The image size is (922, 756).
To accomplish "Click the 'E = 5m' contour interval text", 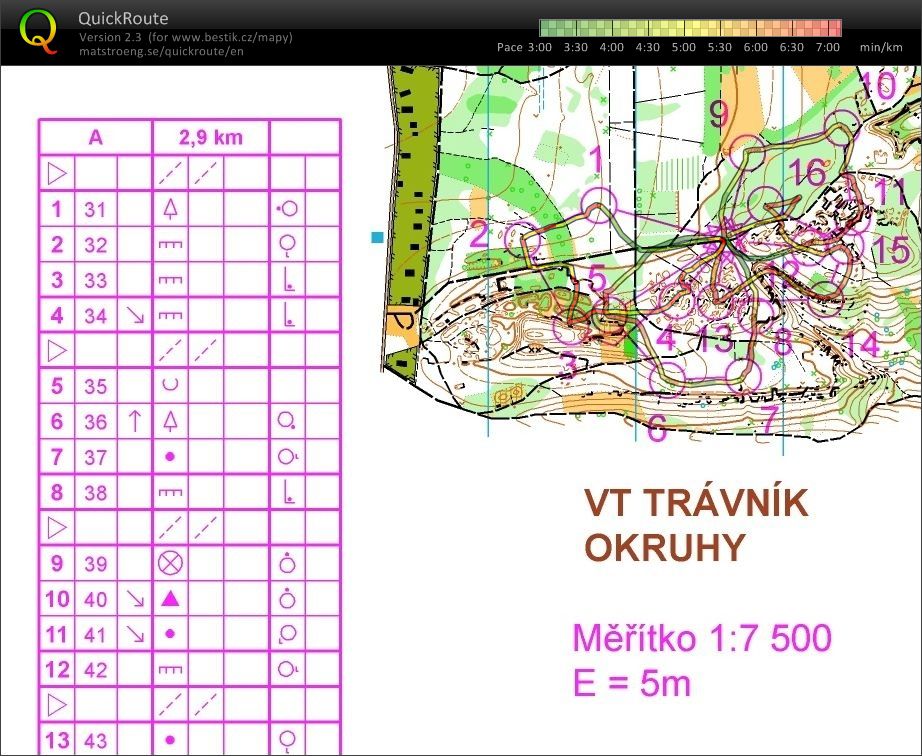I will click(x=632, y=684).
